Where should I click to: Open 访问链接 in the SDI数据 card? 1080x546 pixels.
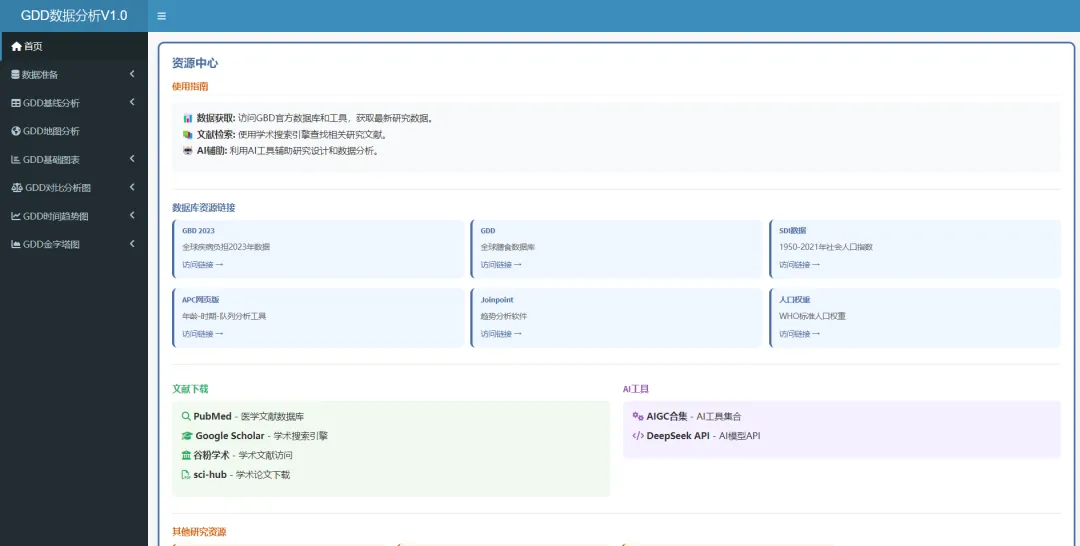pos(800,264)
